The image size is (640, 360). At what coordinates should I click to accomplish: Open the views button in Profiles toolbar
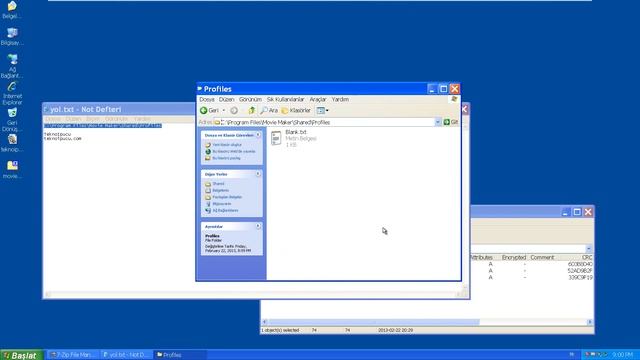coord(322,111)
